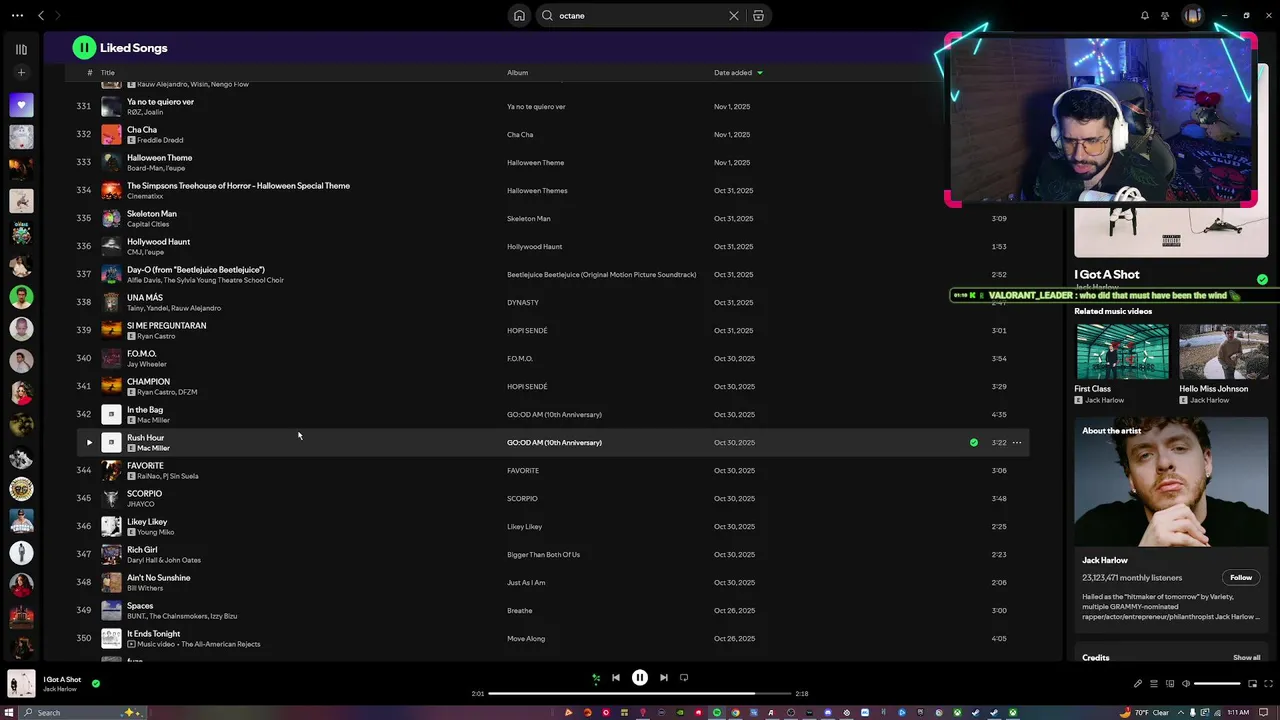Open Windows Start button on taskbar
Image resolution: width=1280 pixels, height=720 pixels.
[x=11, y=713]
